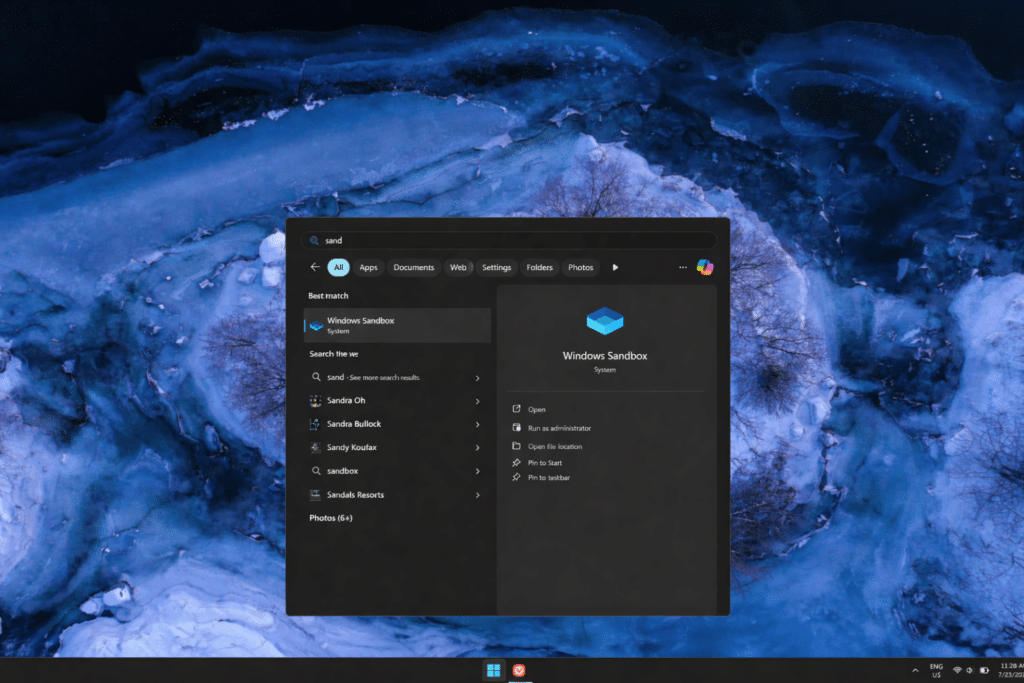Click the magnifier icon in the search box
Viewport: 1024px width, 683px height.
(x=314, y=240)
